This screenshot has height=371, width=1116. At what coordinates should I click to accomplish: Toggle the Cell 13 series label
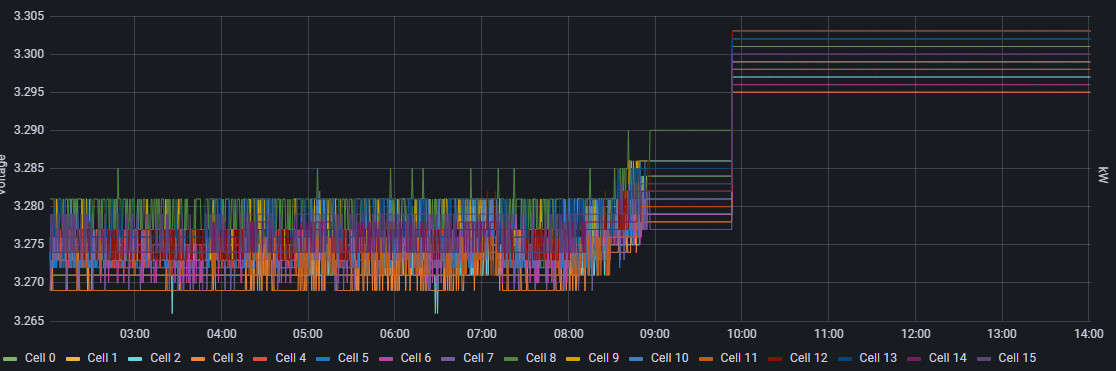(878, 357)
